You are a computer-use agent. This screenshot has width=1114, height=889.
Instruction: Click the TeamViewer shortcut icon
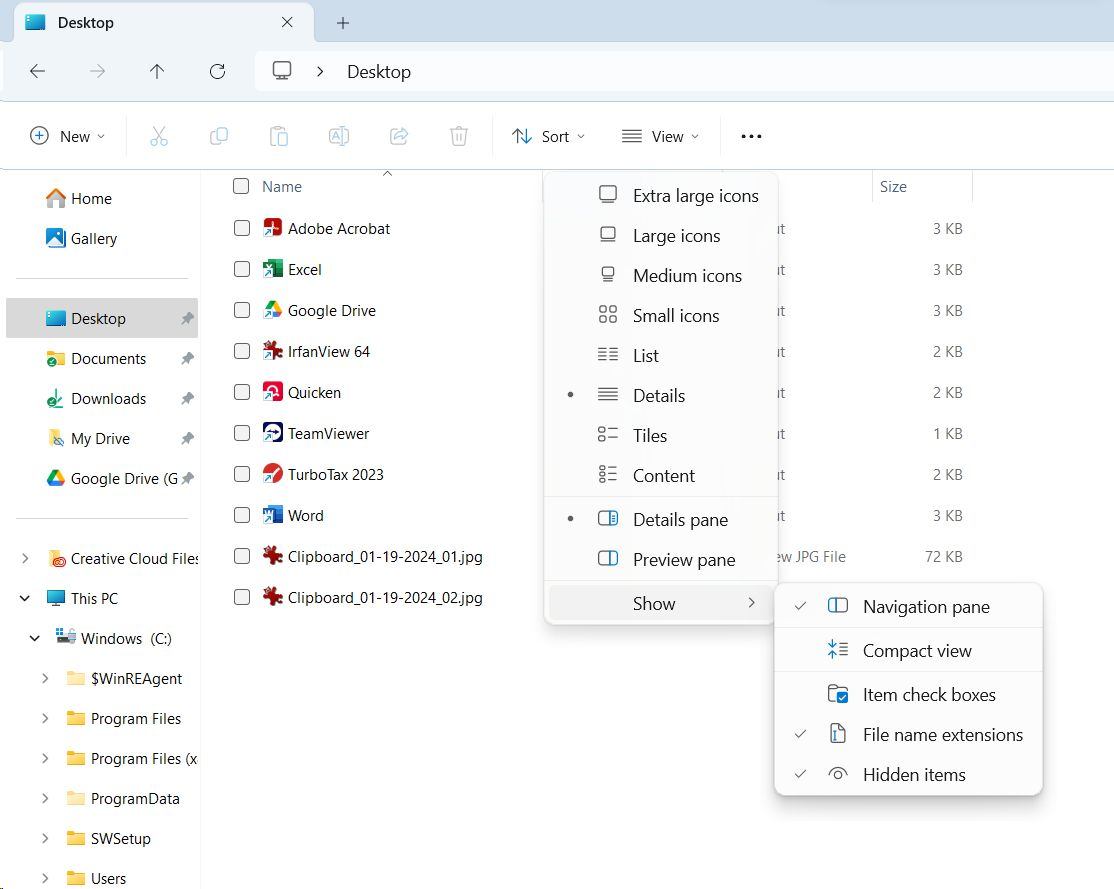click(x=272, y=433)
